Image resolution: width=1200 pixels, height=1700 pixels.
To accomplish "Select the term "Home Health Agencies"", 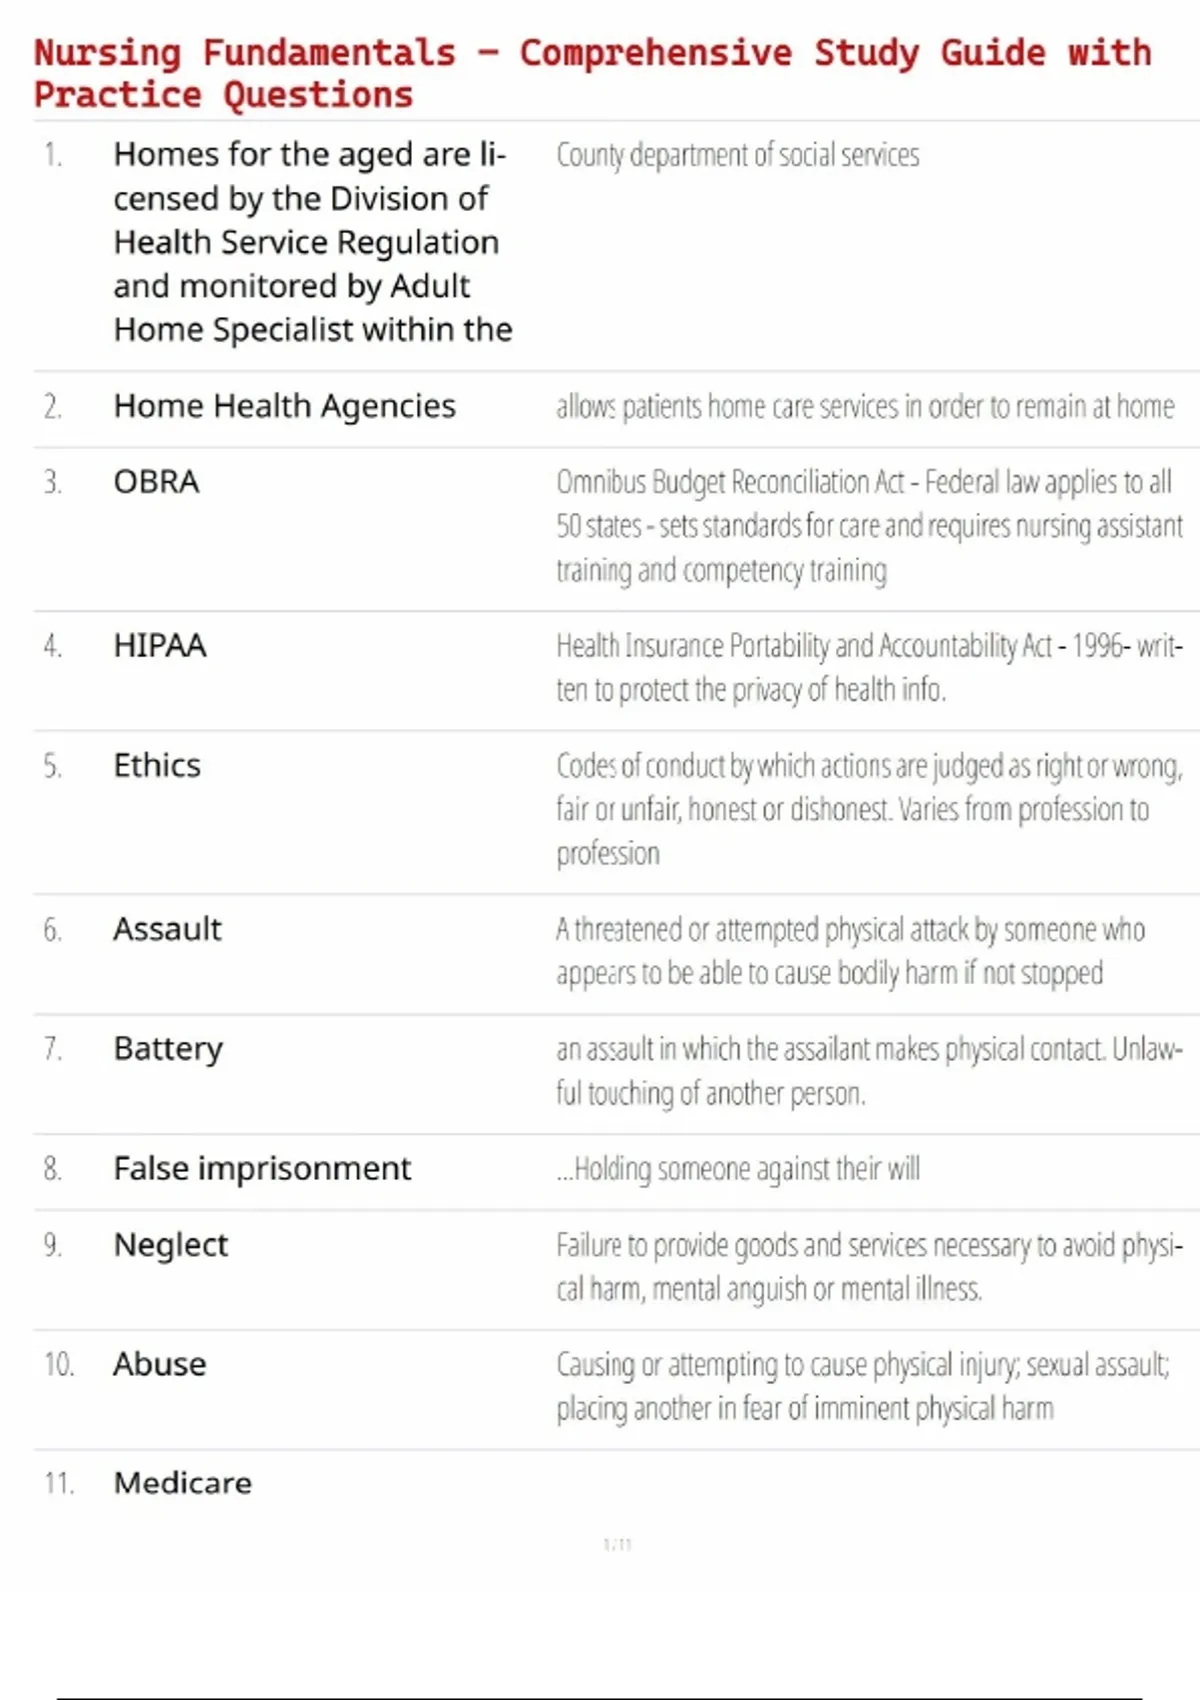I will pyautogui.click(x=284, y=406).
